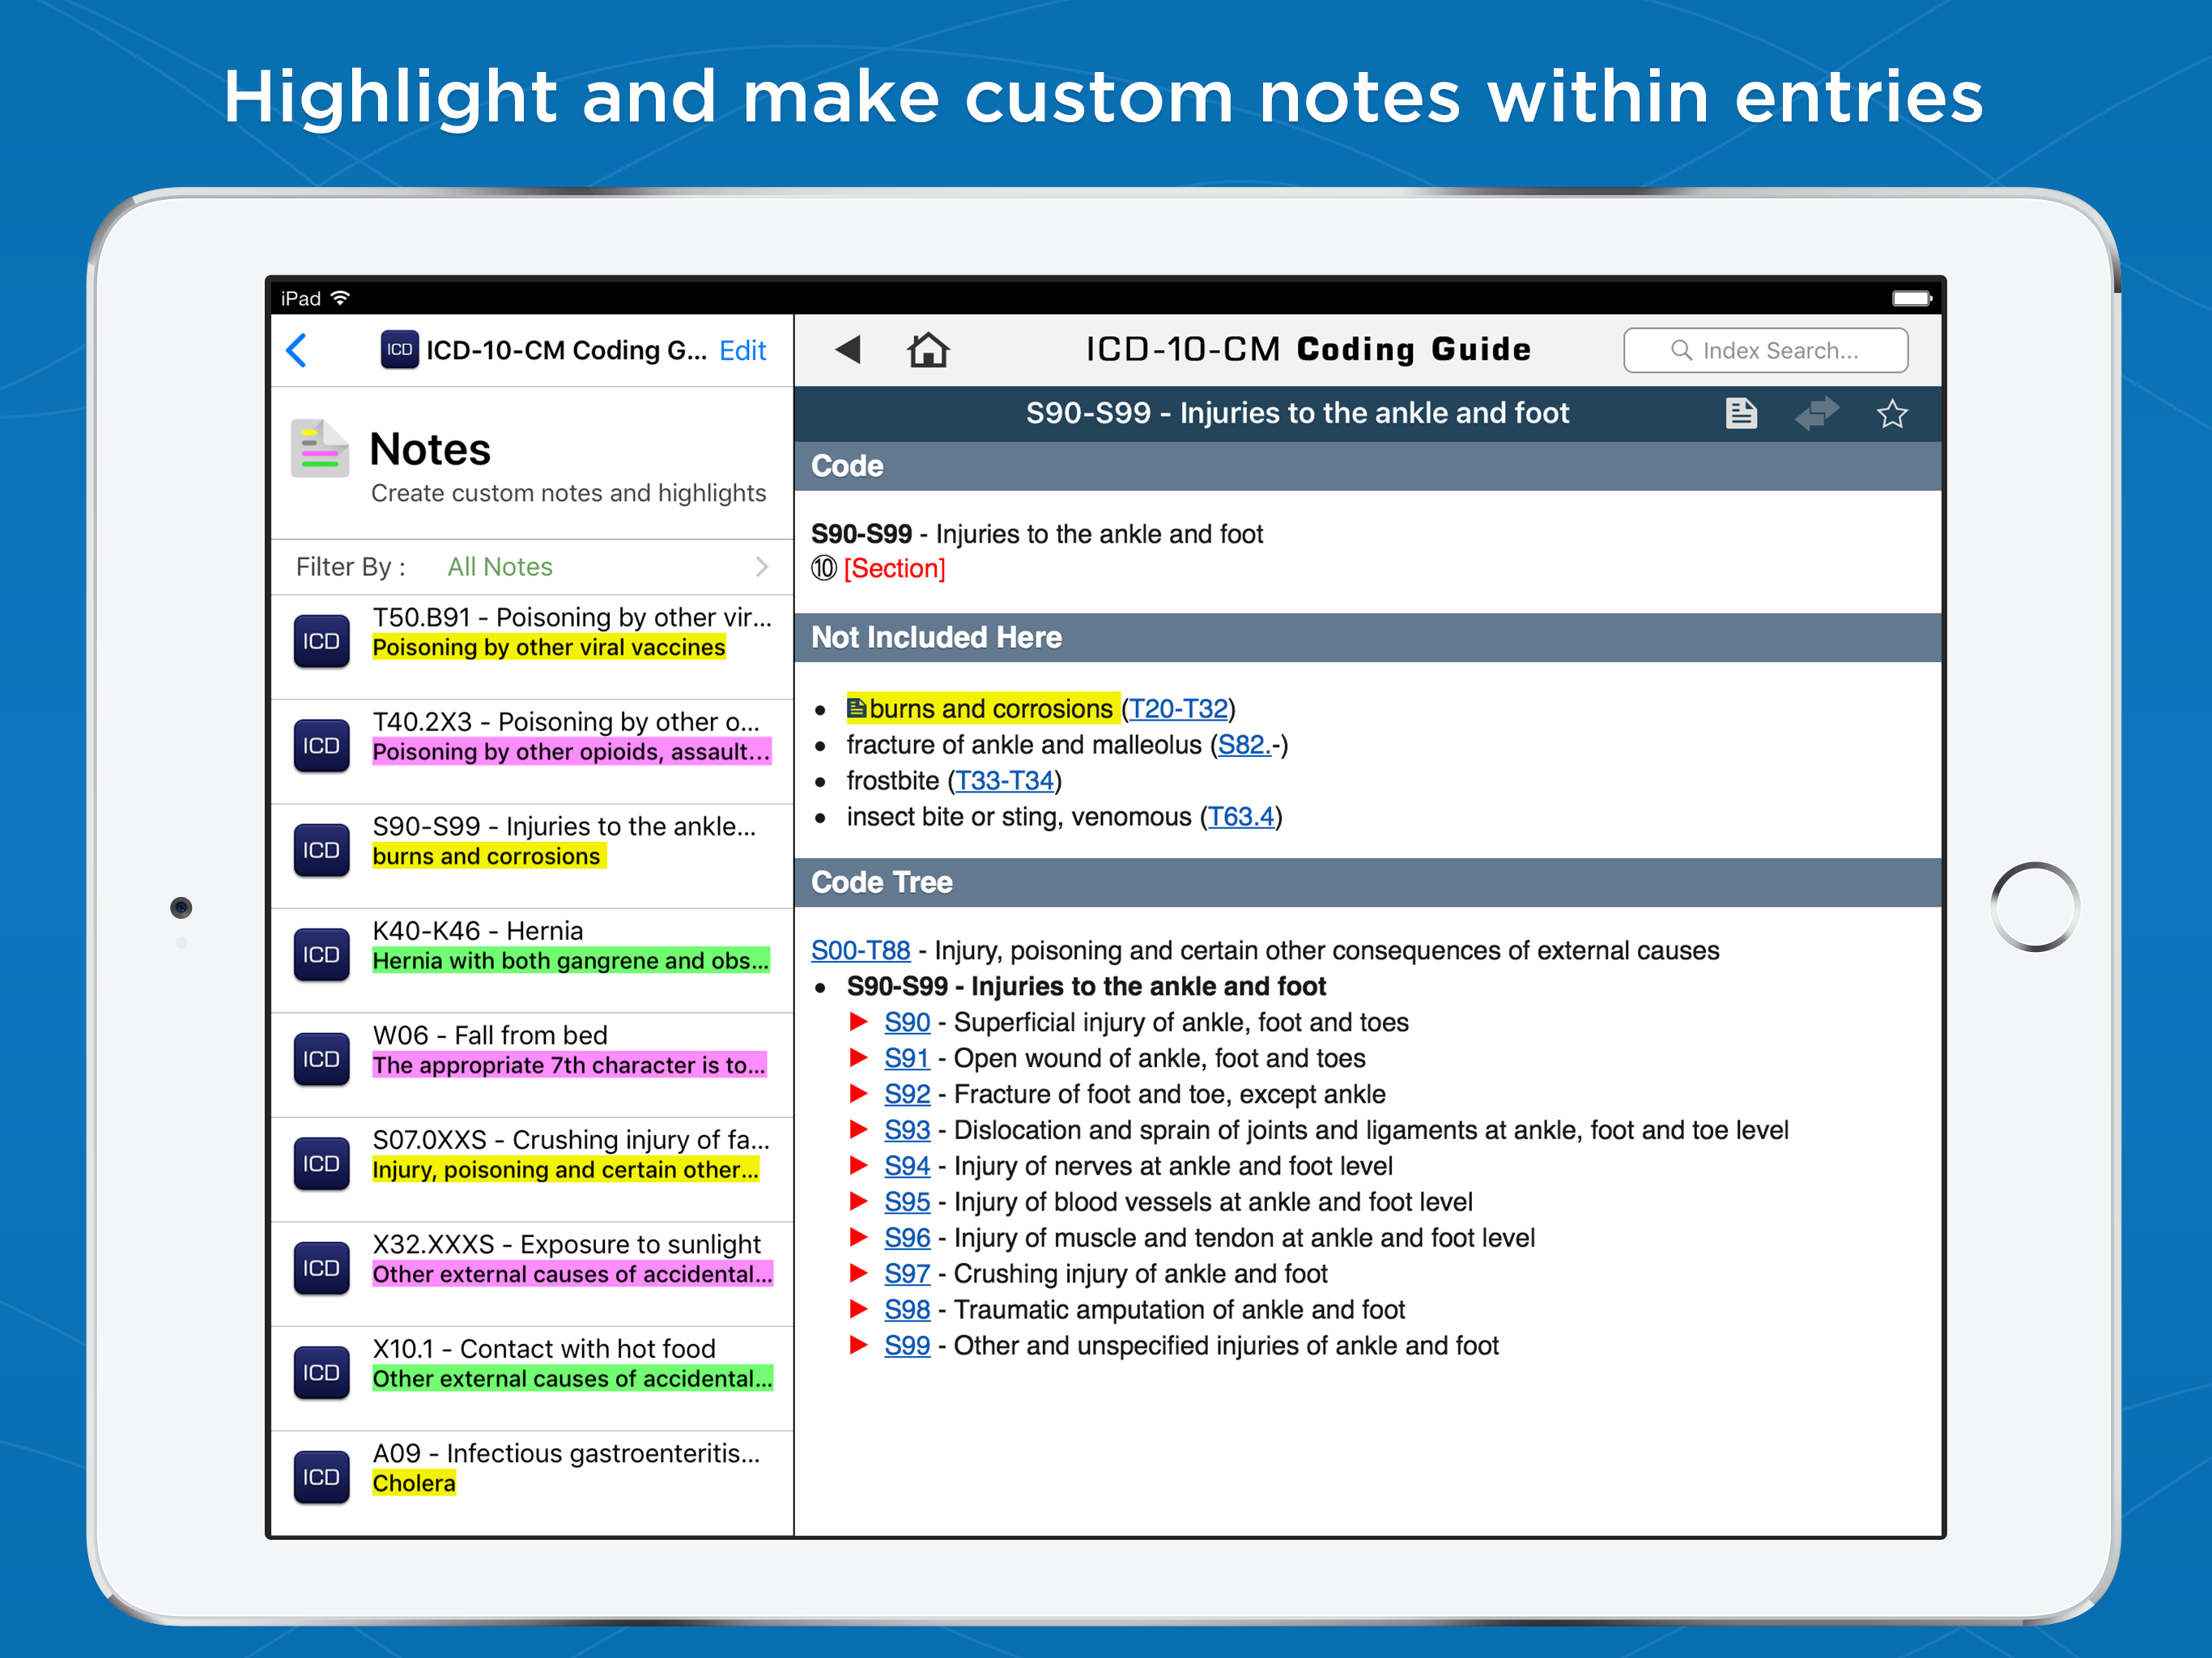
Task: Tap the ICD icon for S90-S99 note
Action: coord(321,850)
